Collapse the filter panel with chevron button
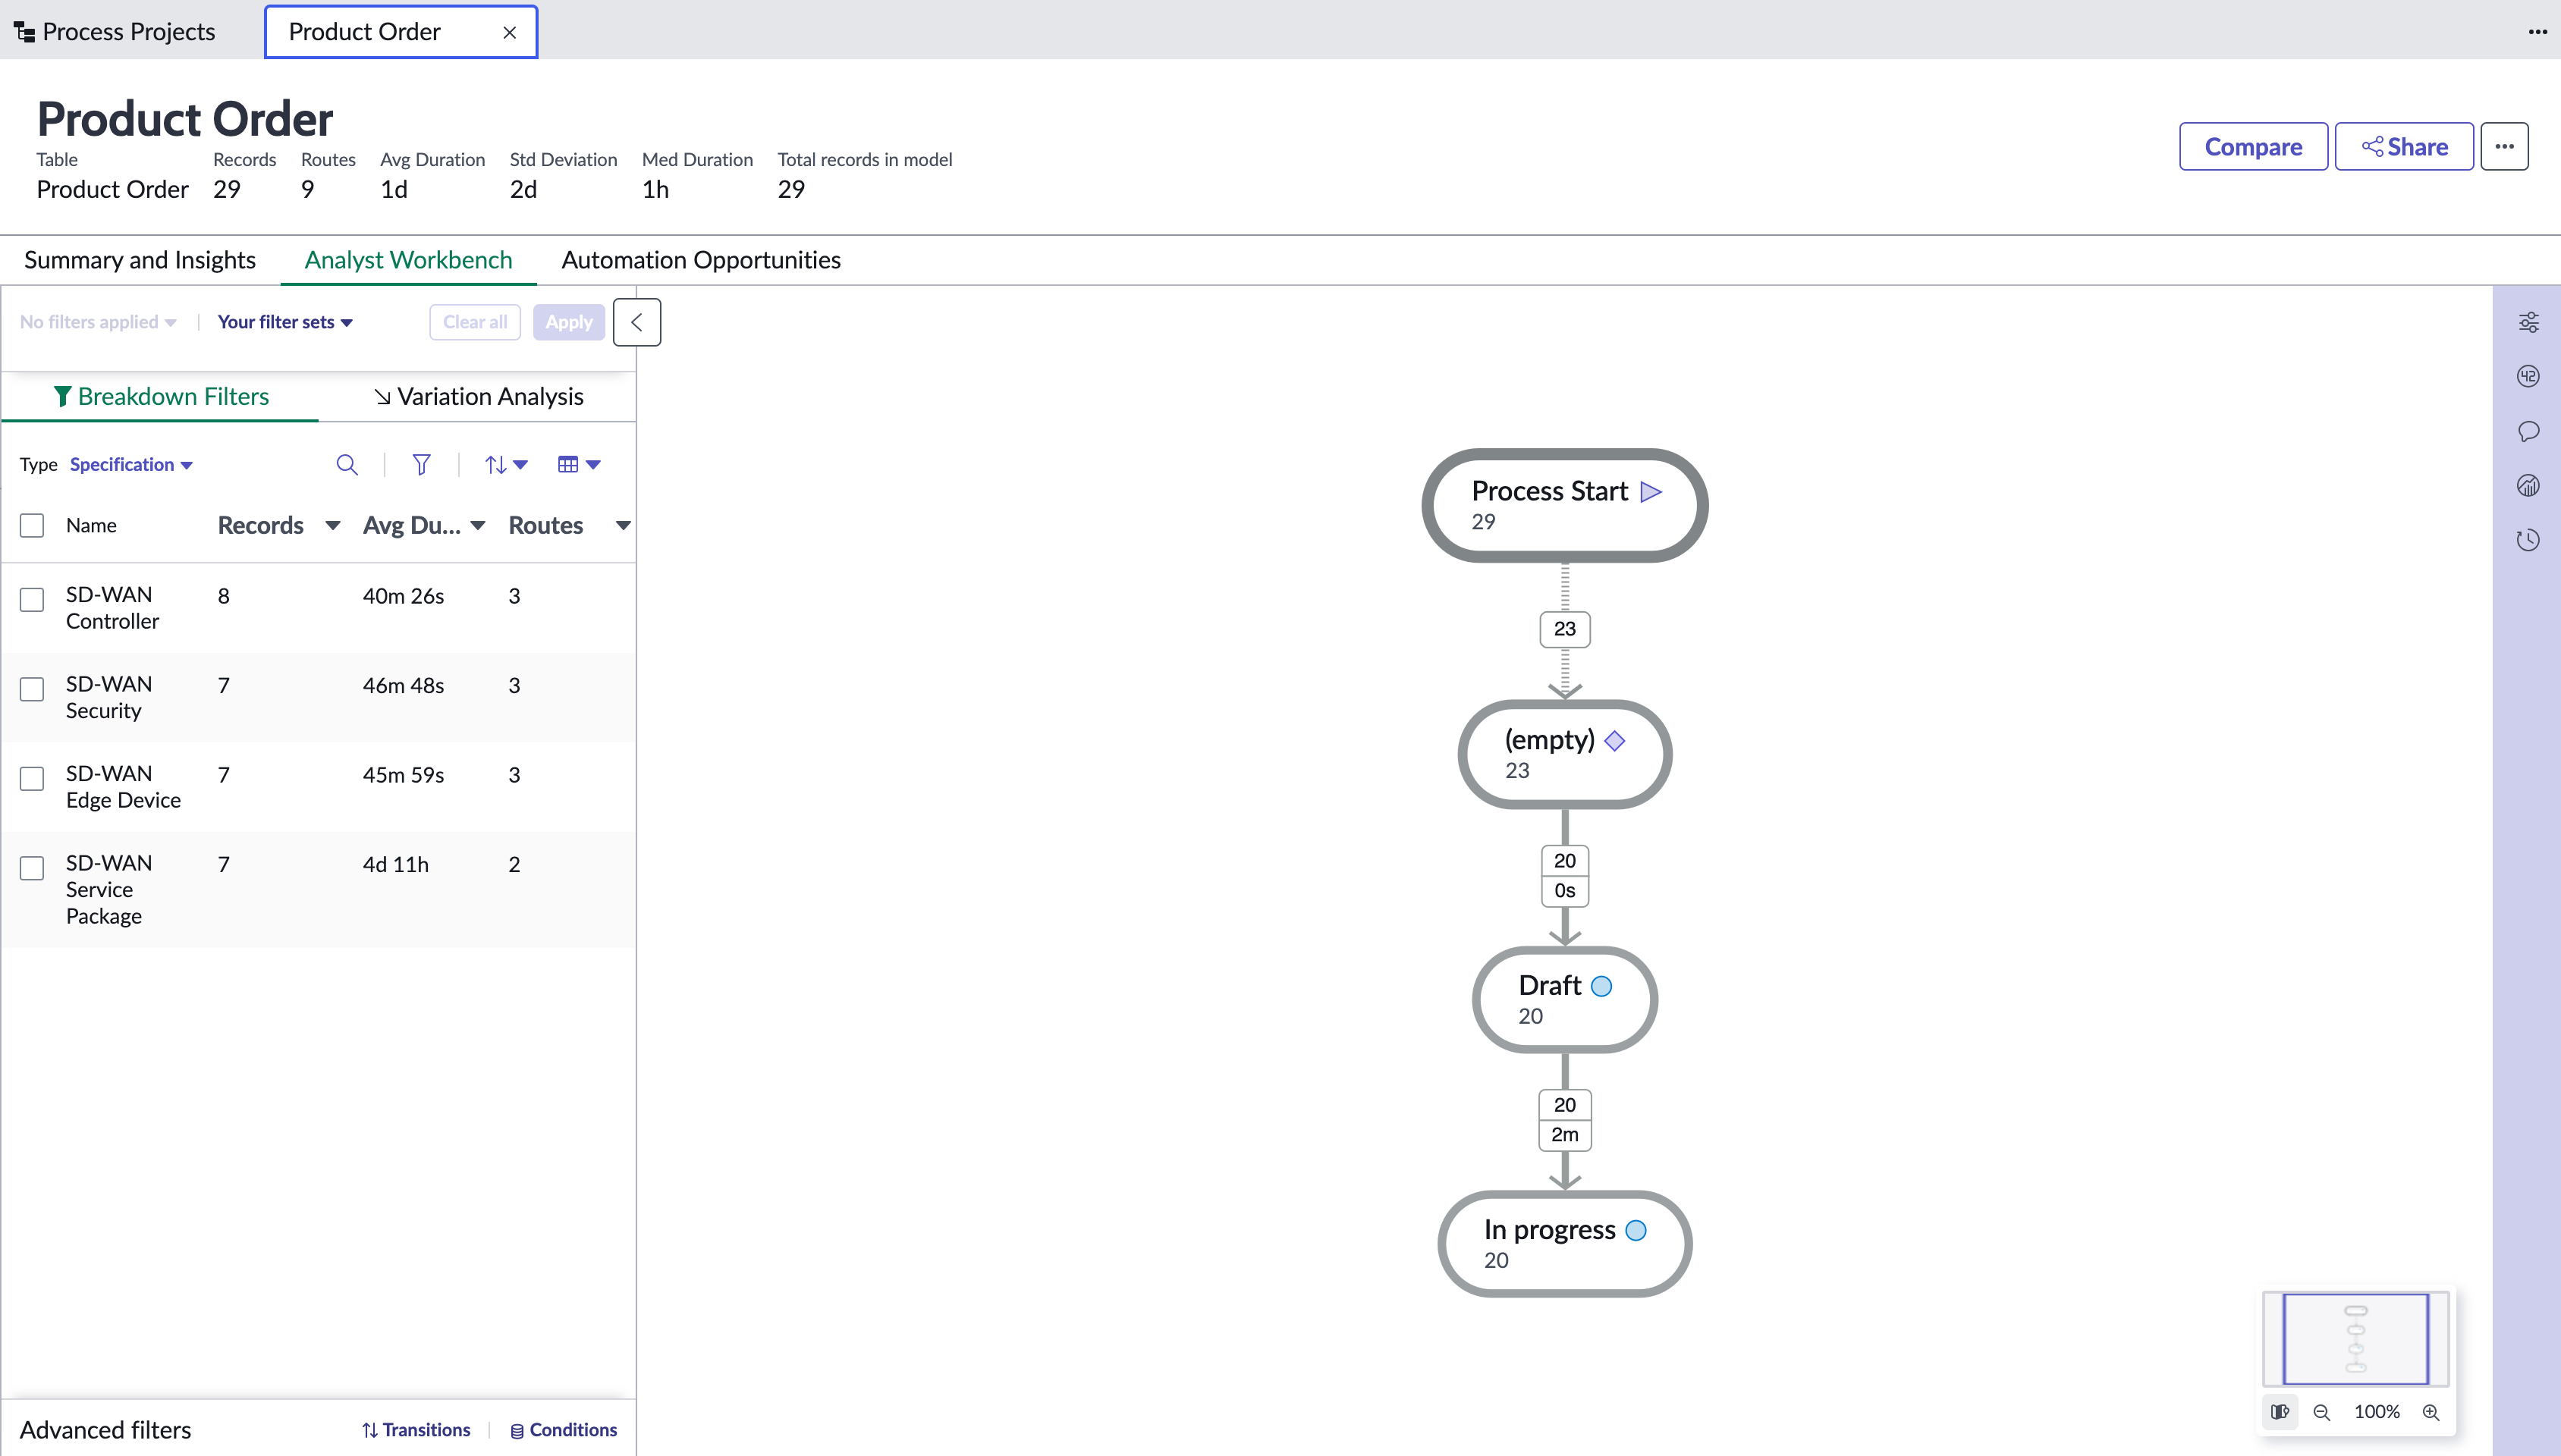The width and height of the screenshot is (2561, 1456). 637,322
